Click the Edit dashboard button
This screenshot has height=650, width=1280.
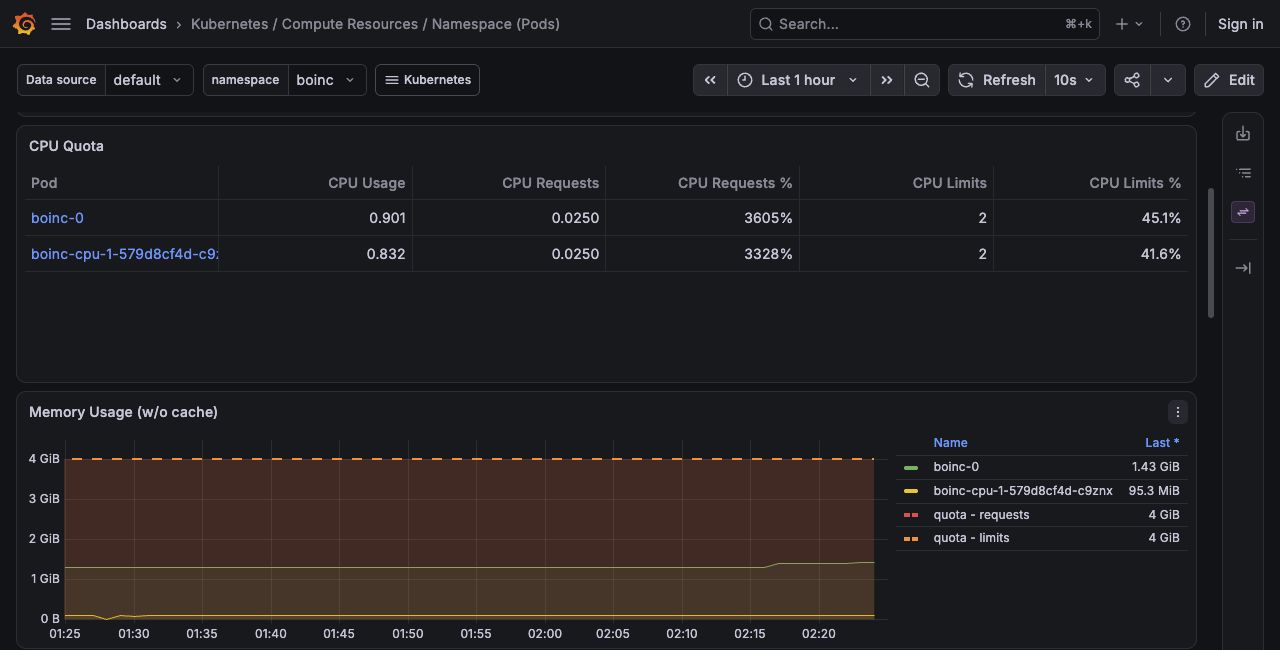[x=1229, y=80]
